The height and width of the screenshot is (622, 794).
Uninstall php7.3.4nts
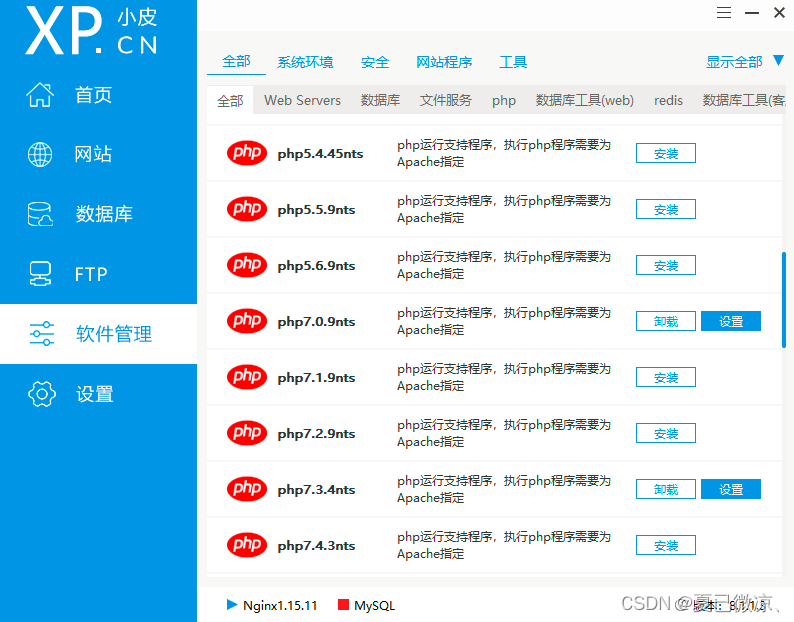click(x=666, y=489)
